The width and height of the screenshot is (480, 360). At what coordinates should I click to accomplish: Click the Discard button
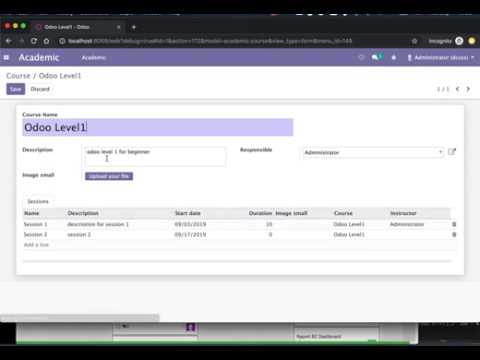(x=40, y=89)
